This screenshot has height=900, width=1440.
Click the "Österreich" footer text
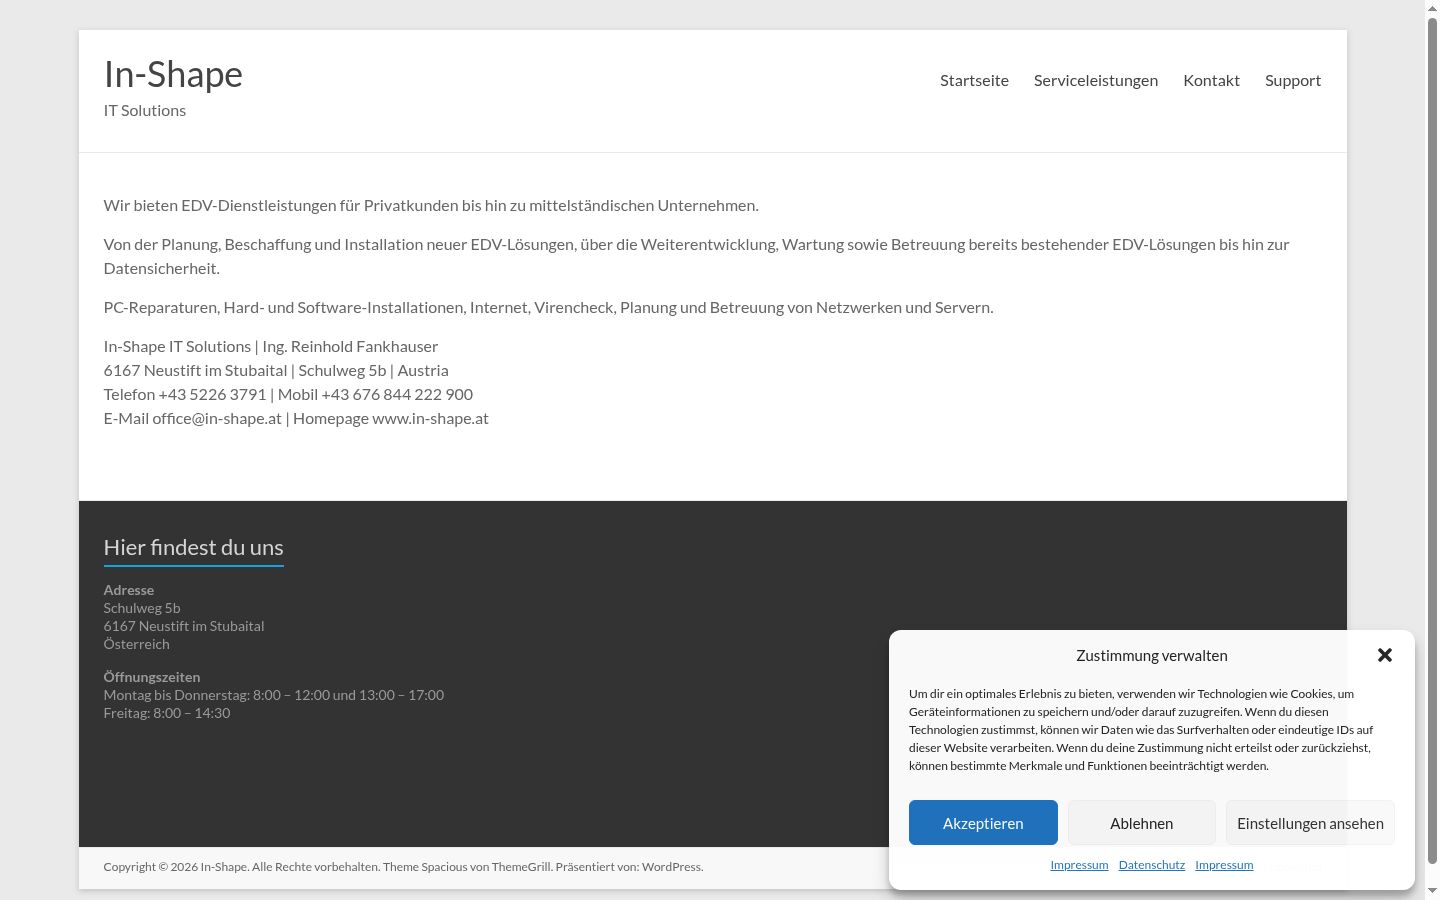(x=137, y=644)
